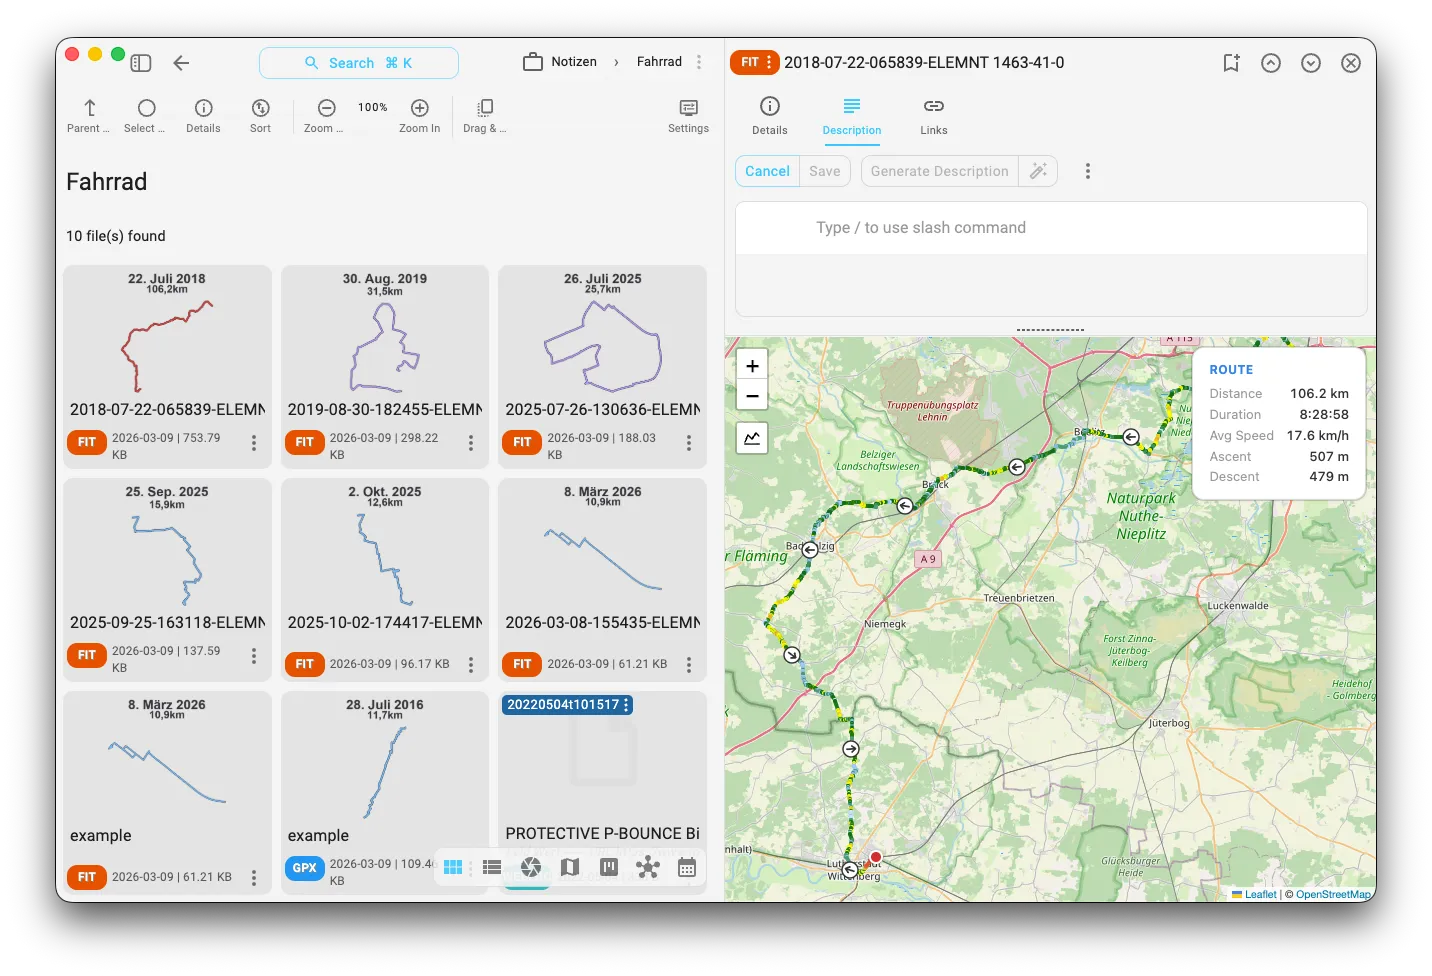This screenshot has width=1432, height=976.
Task: Switch to the Links tab
Action: (933, 116)
